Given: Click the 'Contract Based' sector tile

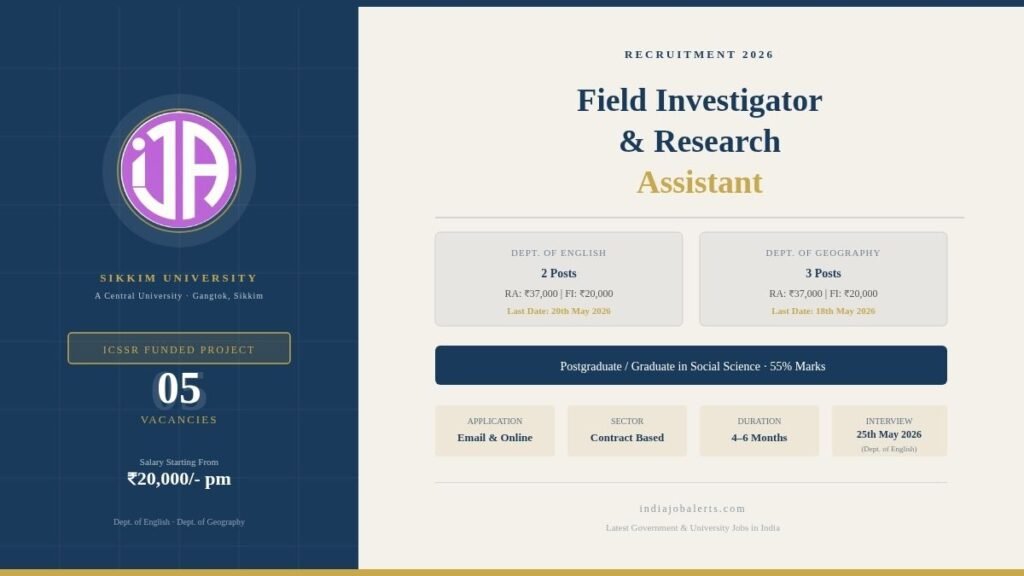Looking at the screenshot, I should point(627,431).
